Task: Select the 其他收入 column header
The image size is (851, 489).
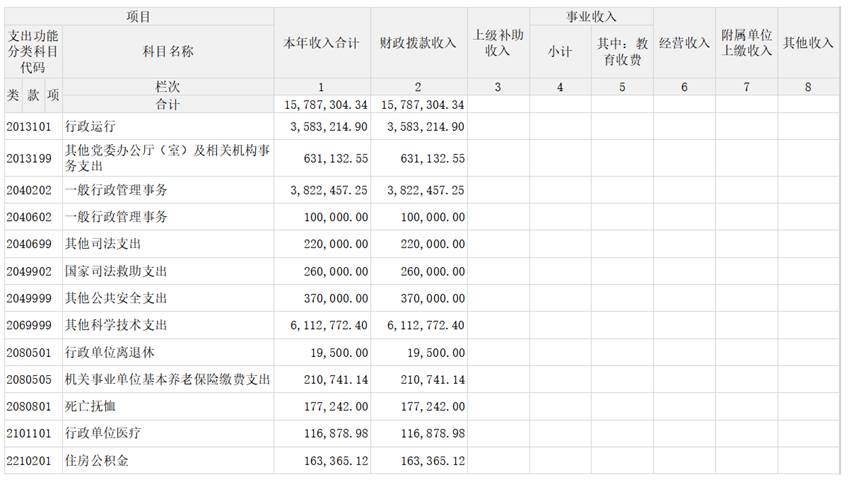Action: (808, 44)
